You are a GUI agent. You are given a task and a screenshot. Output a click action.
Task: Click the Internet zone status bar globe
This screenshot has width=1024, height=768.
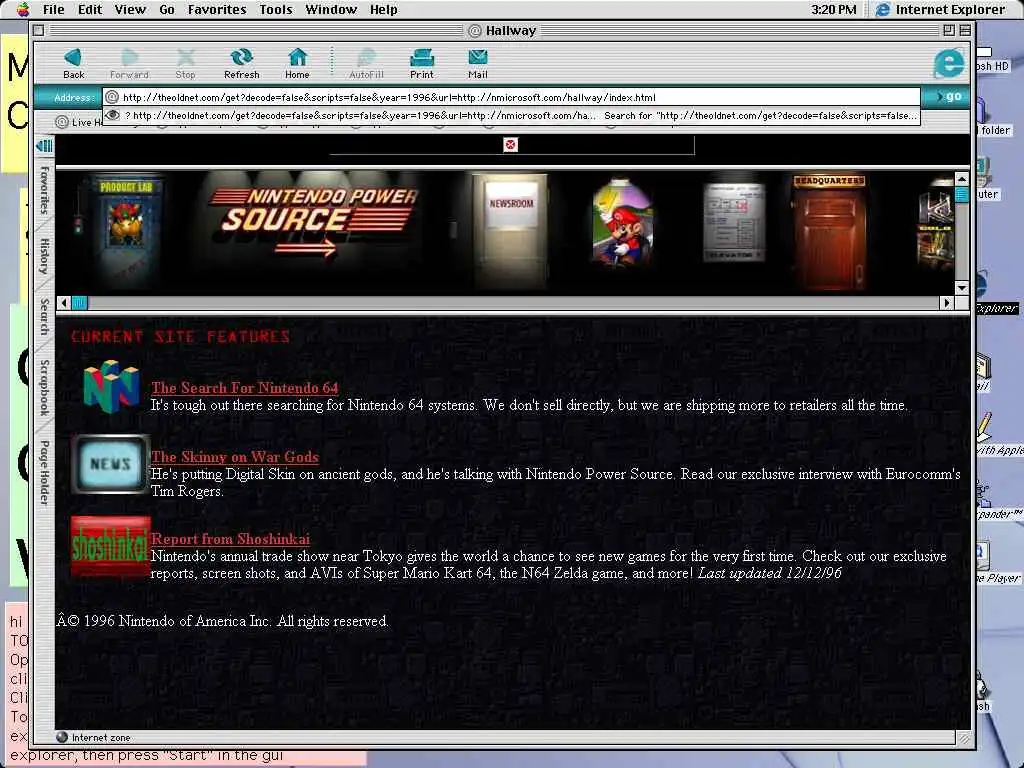click(62, 737)
